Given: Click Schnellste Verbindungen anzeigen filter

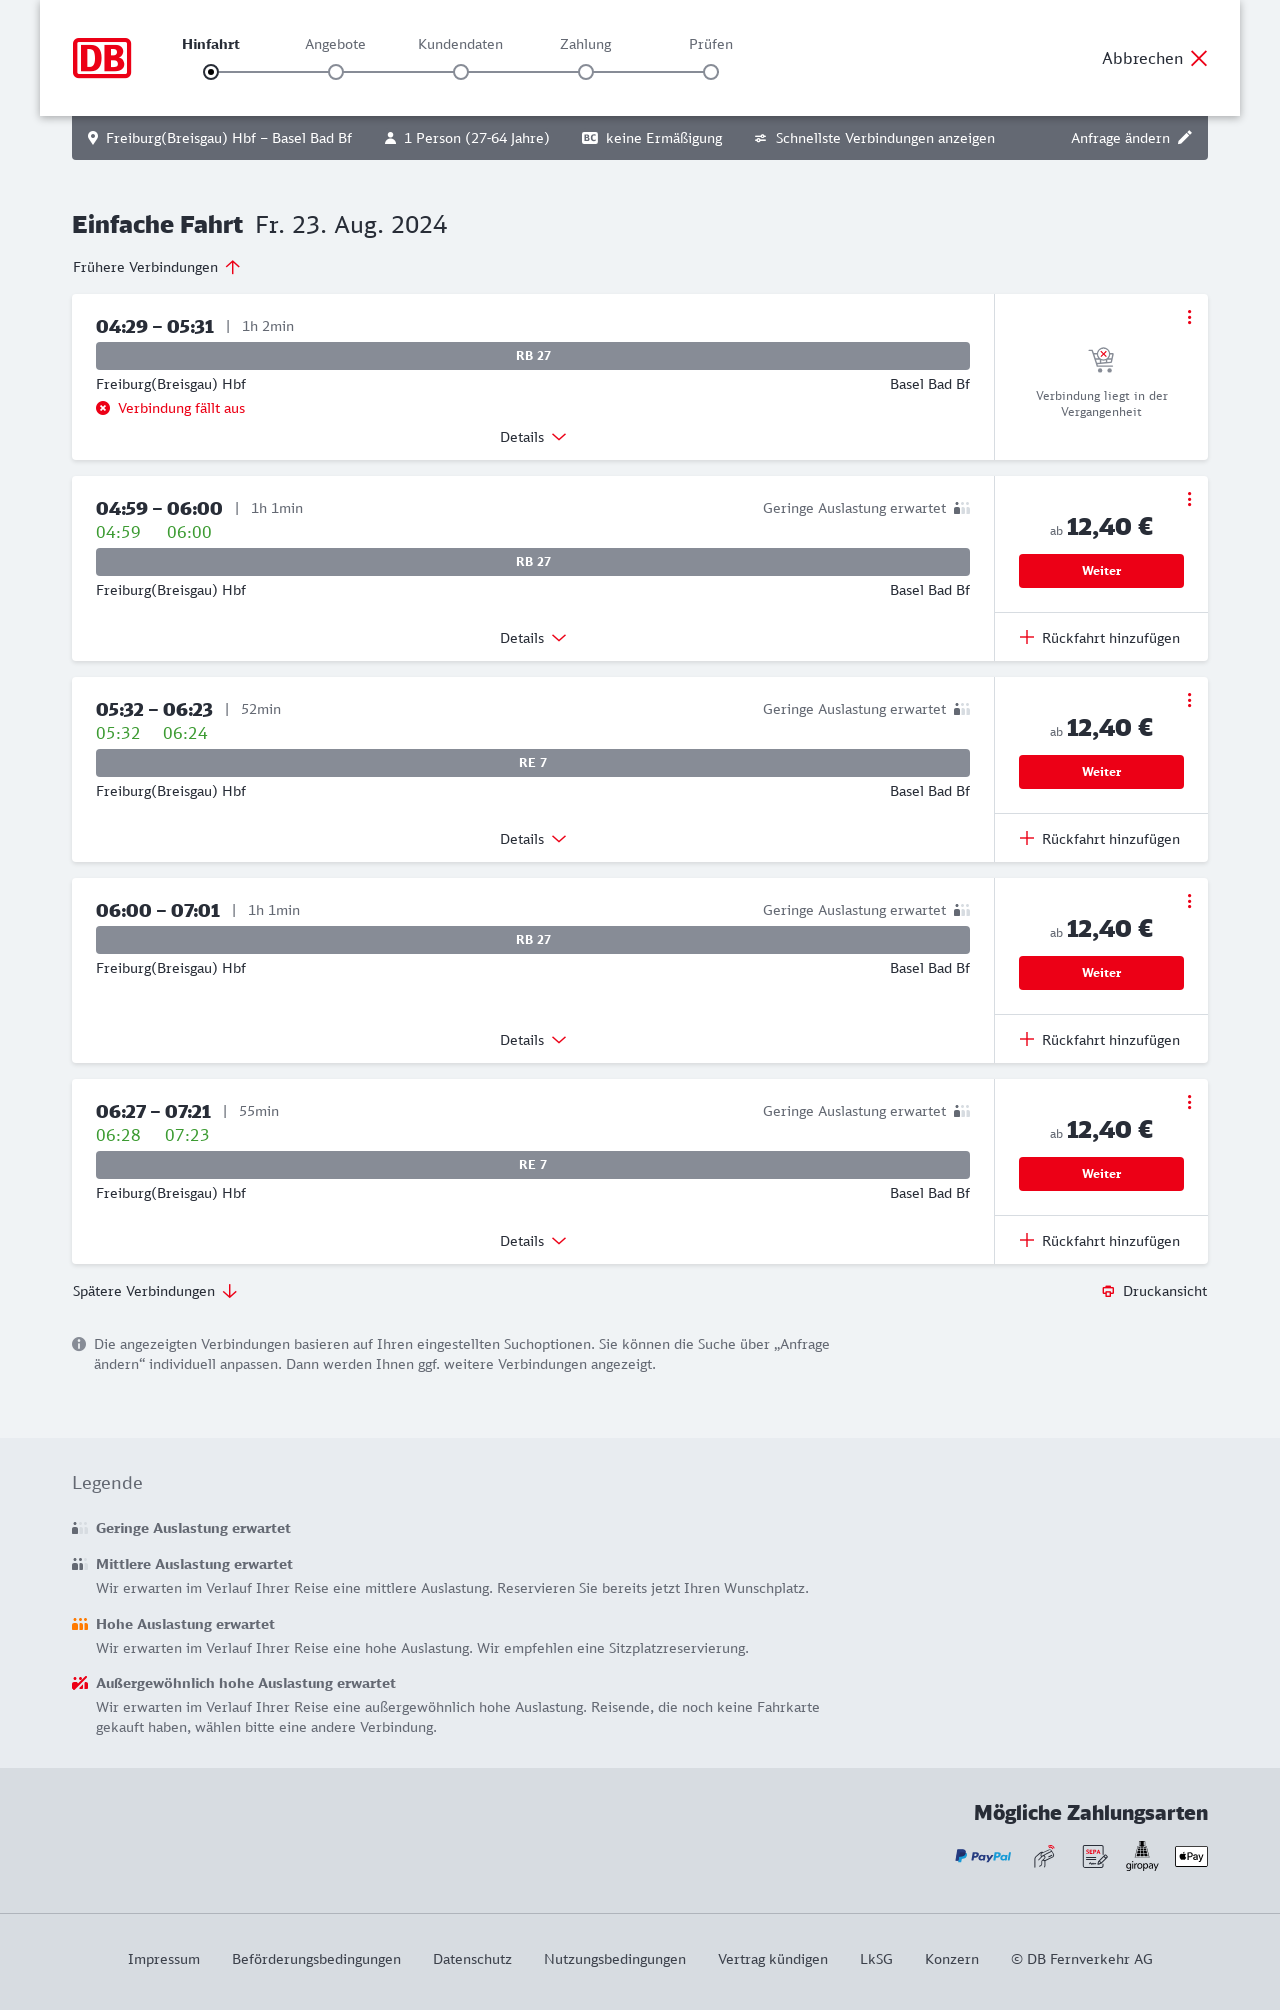Looking at the screenshot, I should (875, 138).
